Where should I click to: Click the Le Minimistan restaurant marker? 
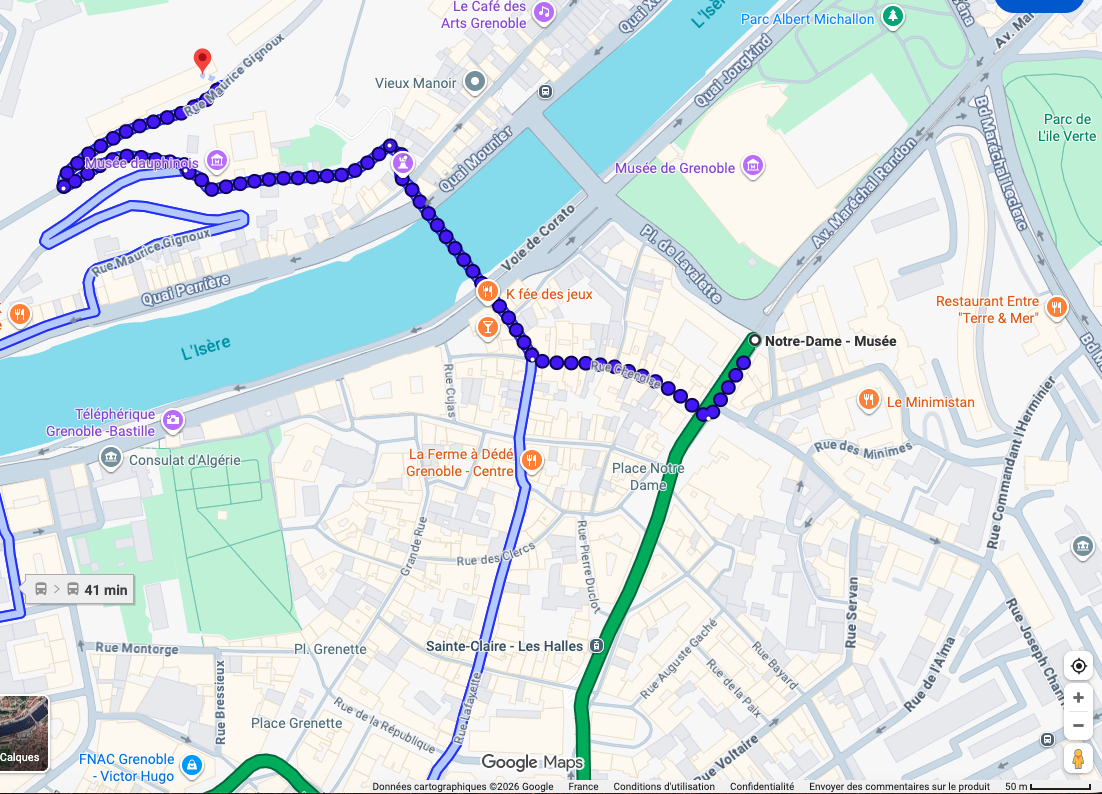click(x=869, y=401)
